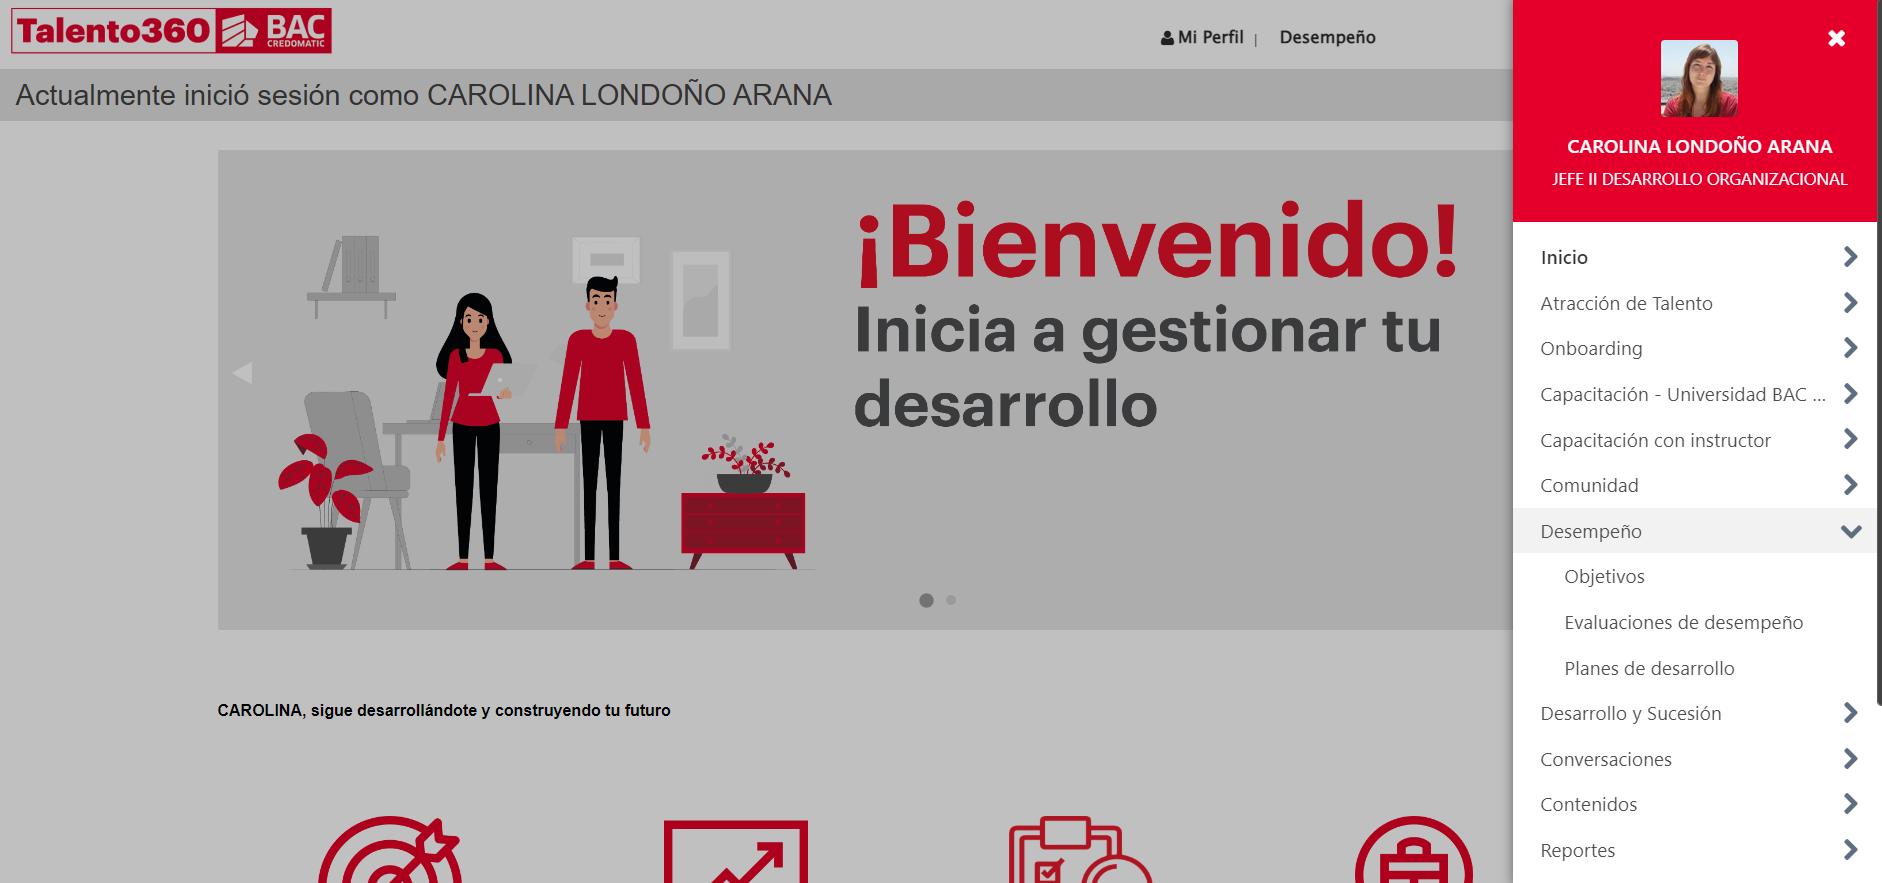Open Capacitación - Universidad BAC menu item
The width and height of the screenshot is (1882, 883).
click(1683, 394)
